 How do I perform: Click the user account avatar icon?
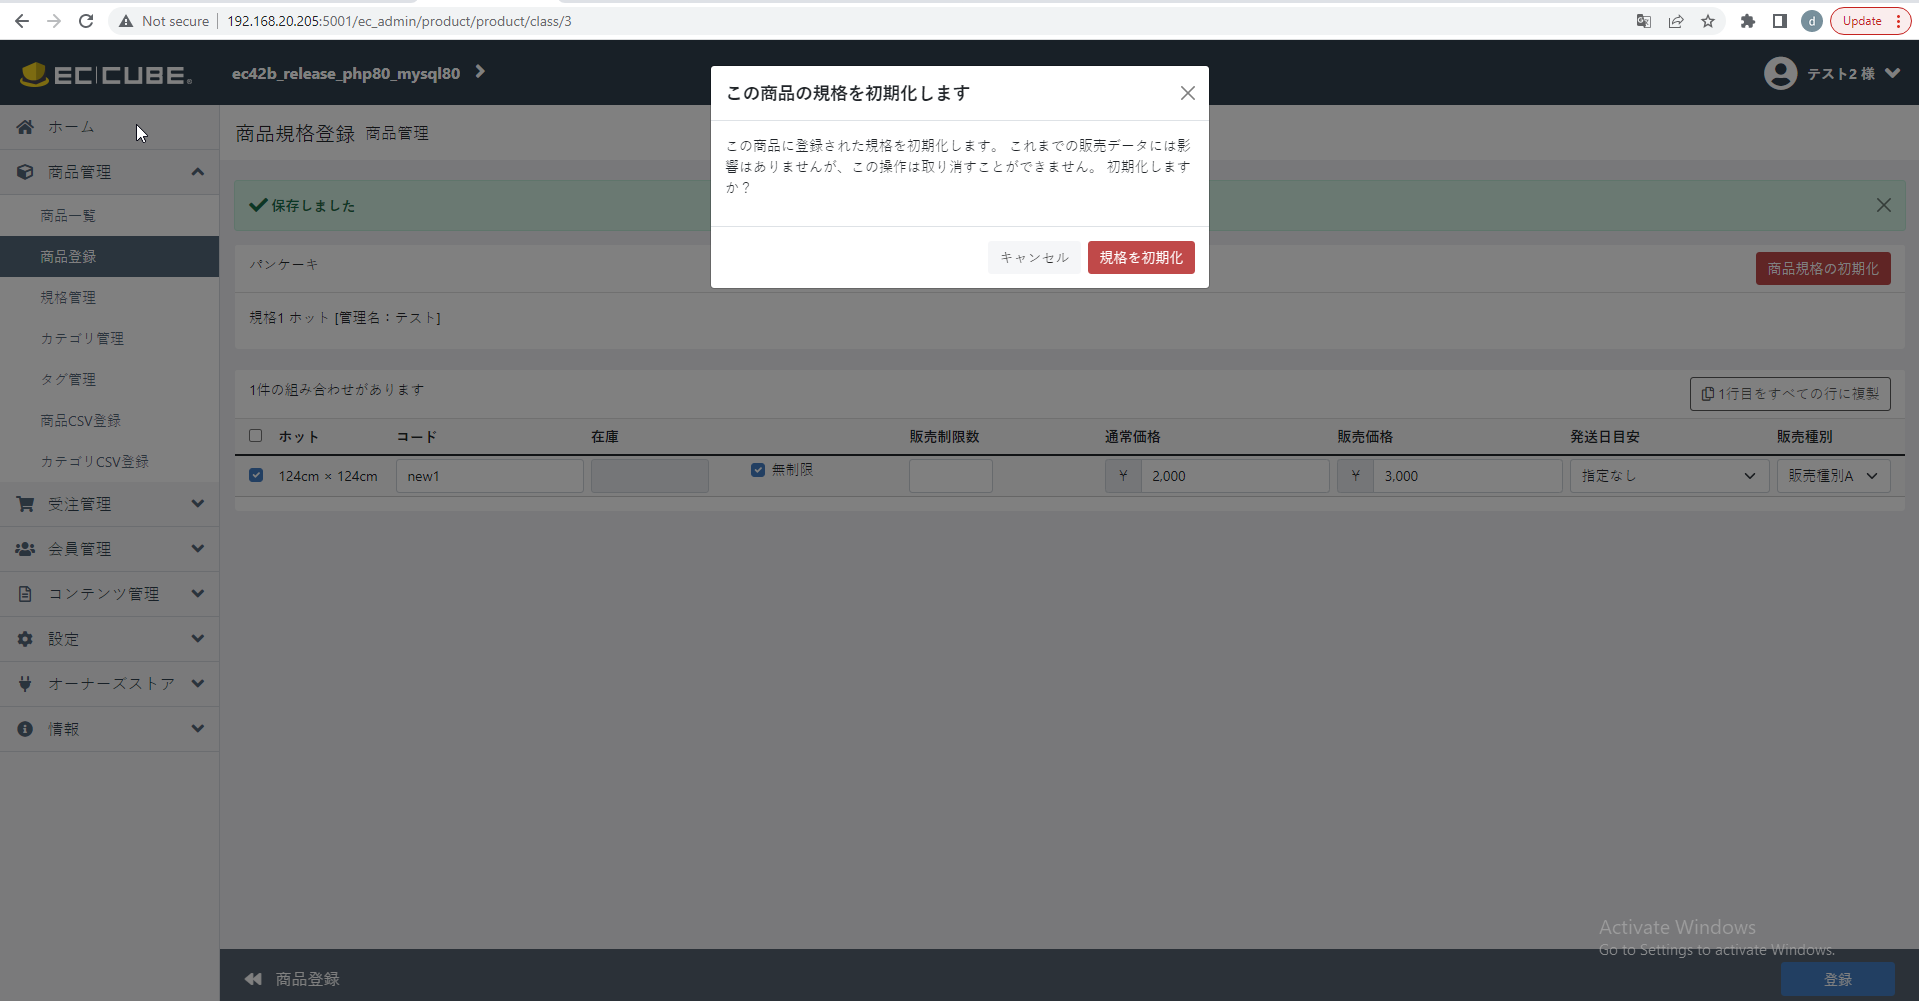point(1780,72)
